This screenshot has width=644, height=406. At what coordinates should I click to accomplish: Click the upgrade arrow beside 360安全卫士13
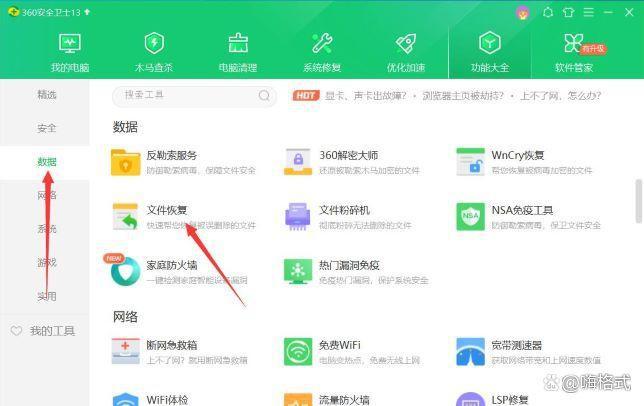[87, 12]
